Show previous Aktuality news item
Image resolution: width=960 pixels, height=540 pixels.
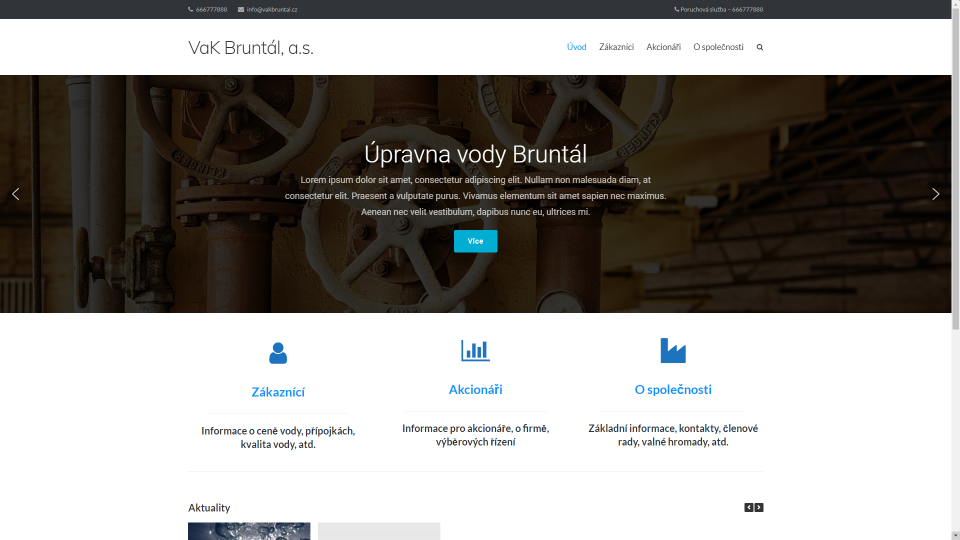749,508
